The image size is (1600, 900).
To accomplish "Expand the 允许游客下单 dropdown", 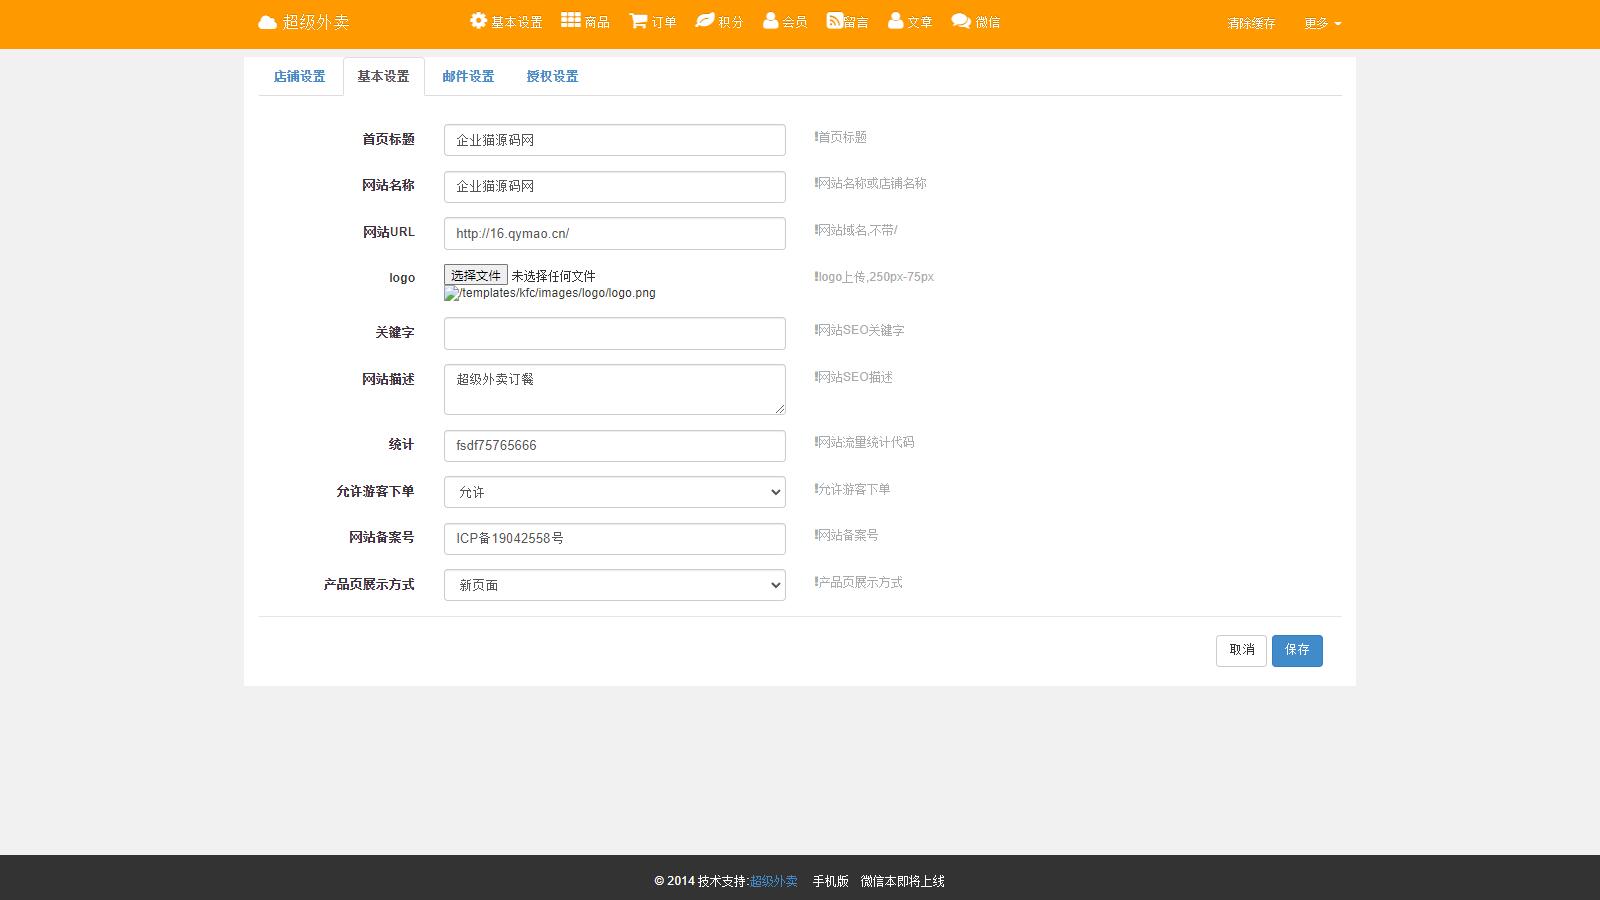I will click(614, 492).
